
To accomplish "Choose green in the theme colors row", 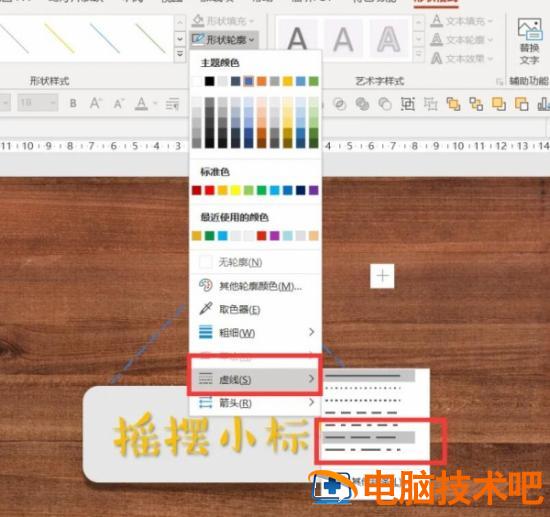I will pyautogui.click(x=314, y=81).
